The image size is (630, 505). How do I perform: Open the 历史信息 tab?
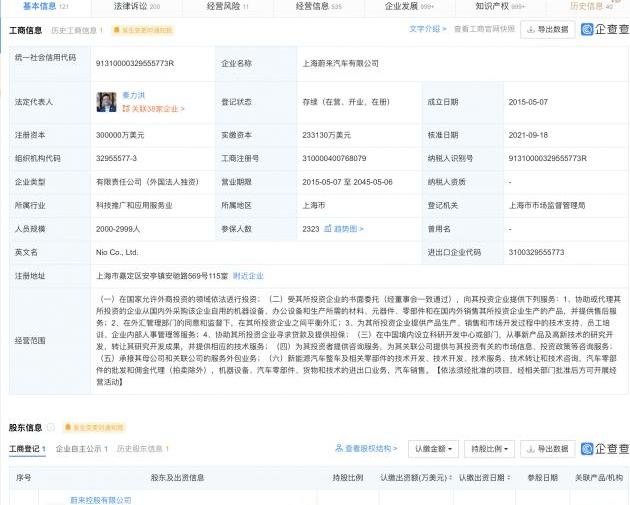[x=591, y=6]
